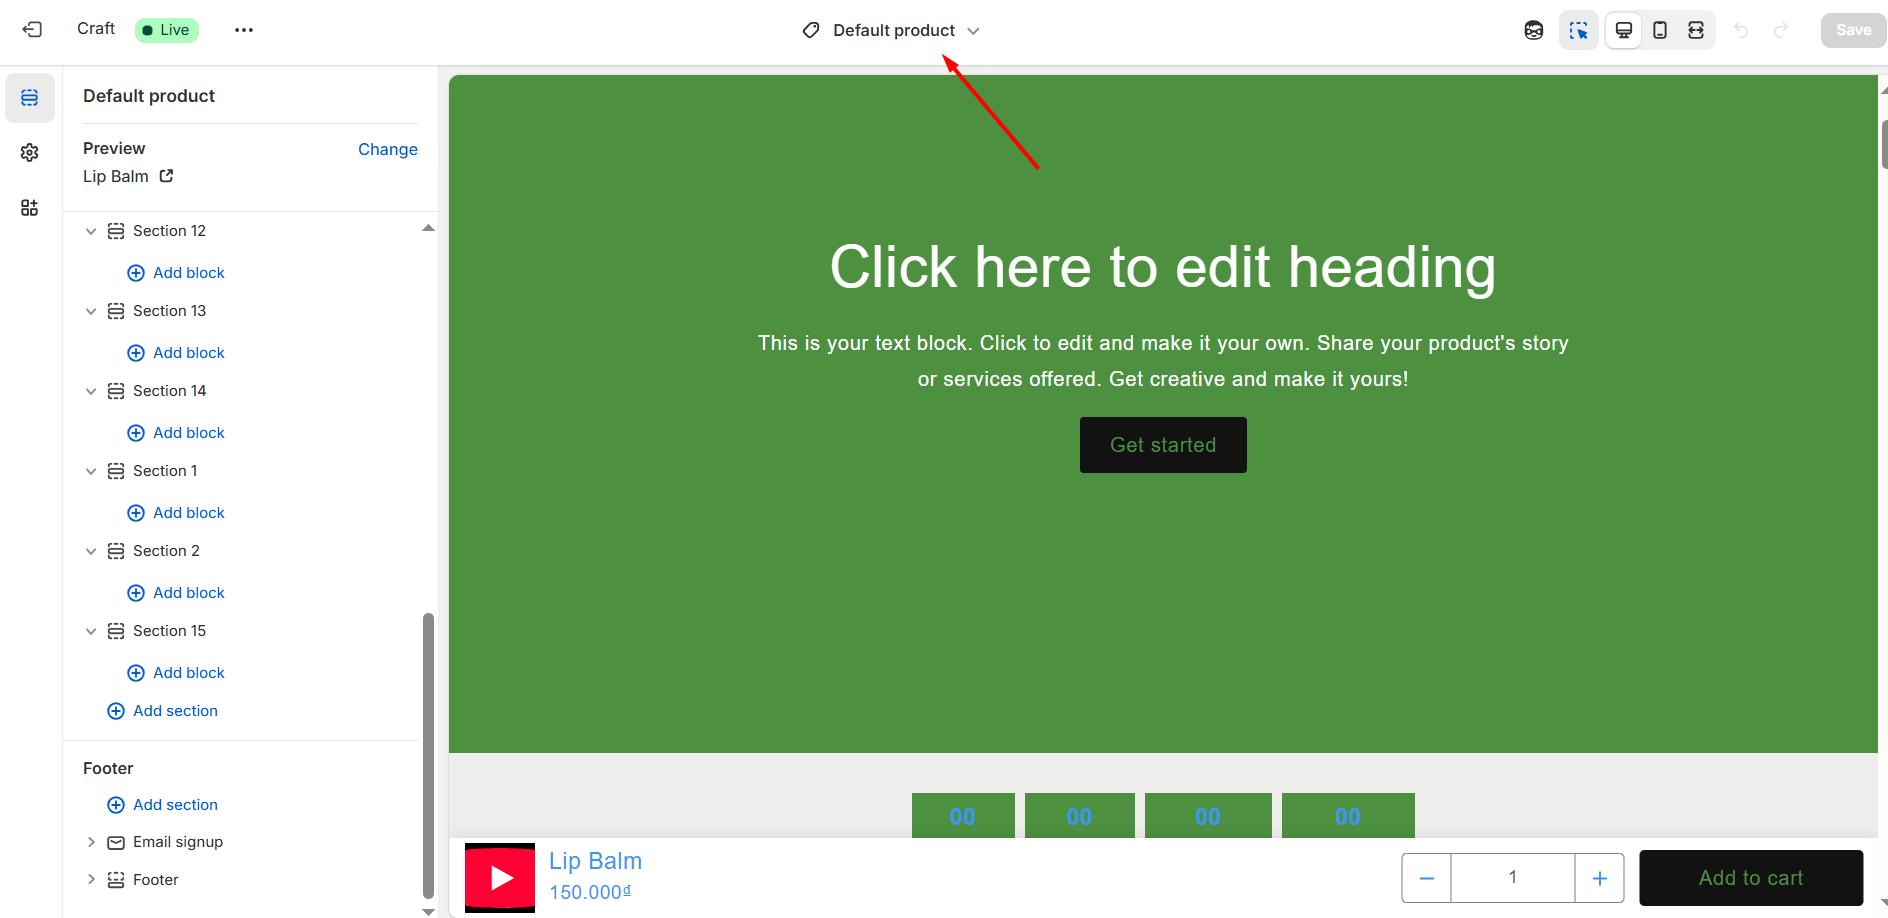1888x918 pixels.
Task: Click the sidebar scrollbar thumb
Action: pyautogui.click(x=428, y=756)
